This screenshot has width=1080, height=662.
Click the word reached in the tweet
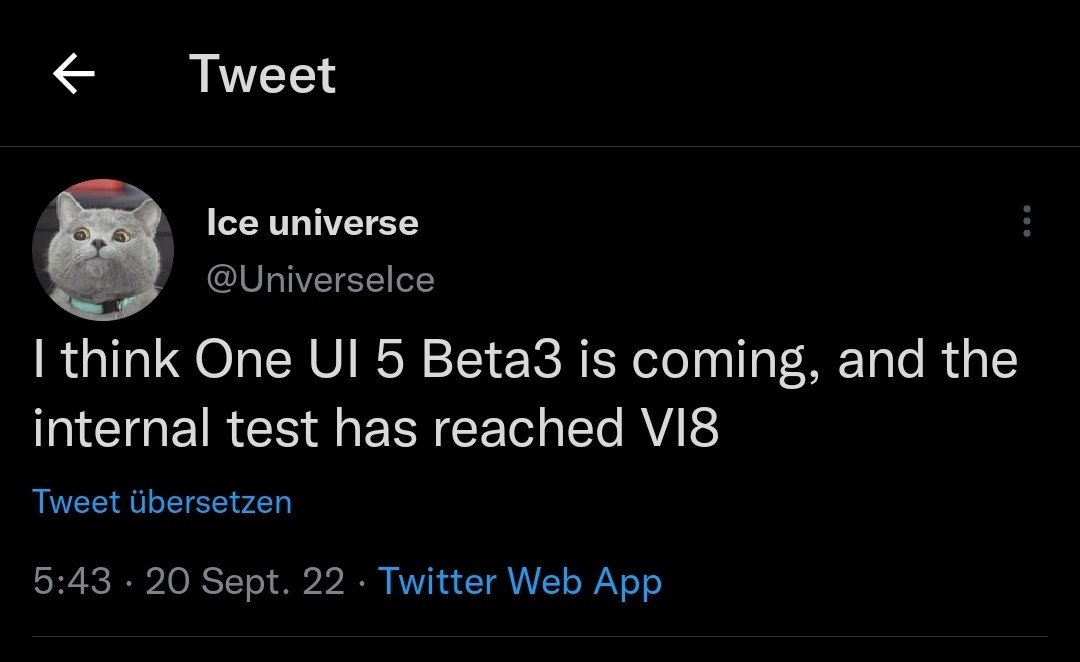tap(528, 428)
